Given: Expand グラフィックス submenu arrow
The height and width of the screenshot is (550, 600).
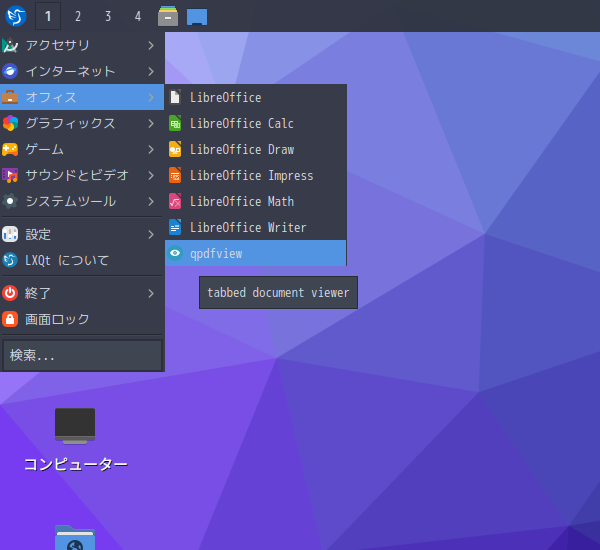Looking at the screenshot, I should pyautogui.click(x=151, y=124).
